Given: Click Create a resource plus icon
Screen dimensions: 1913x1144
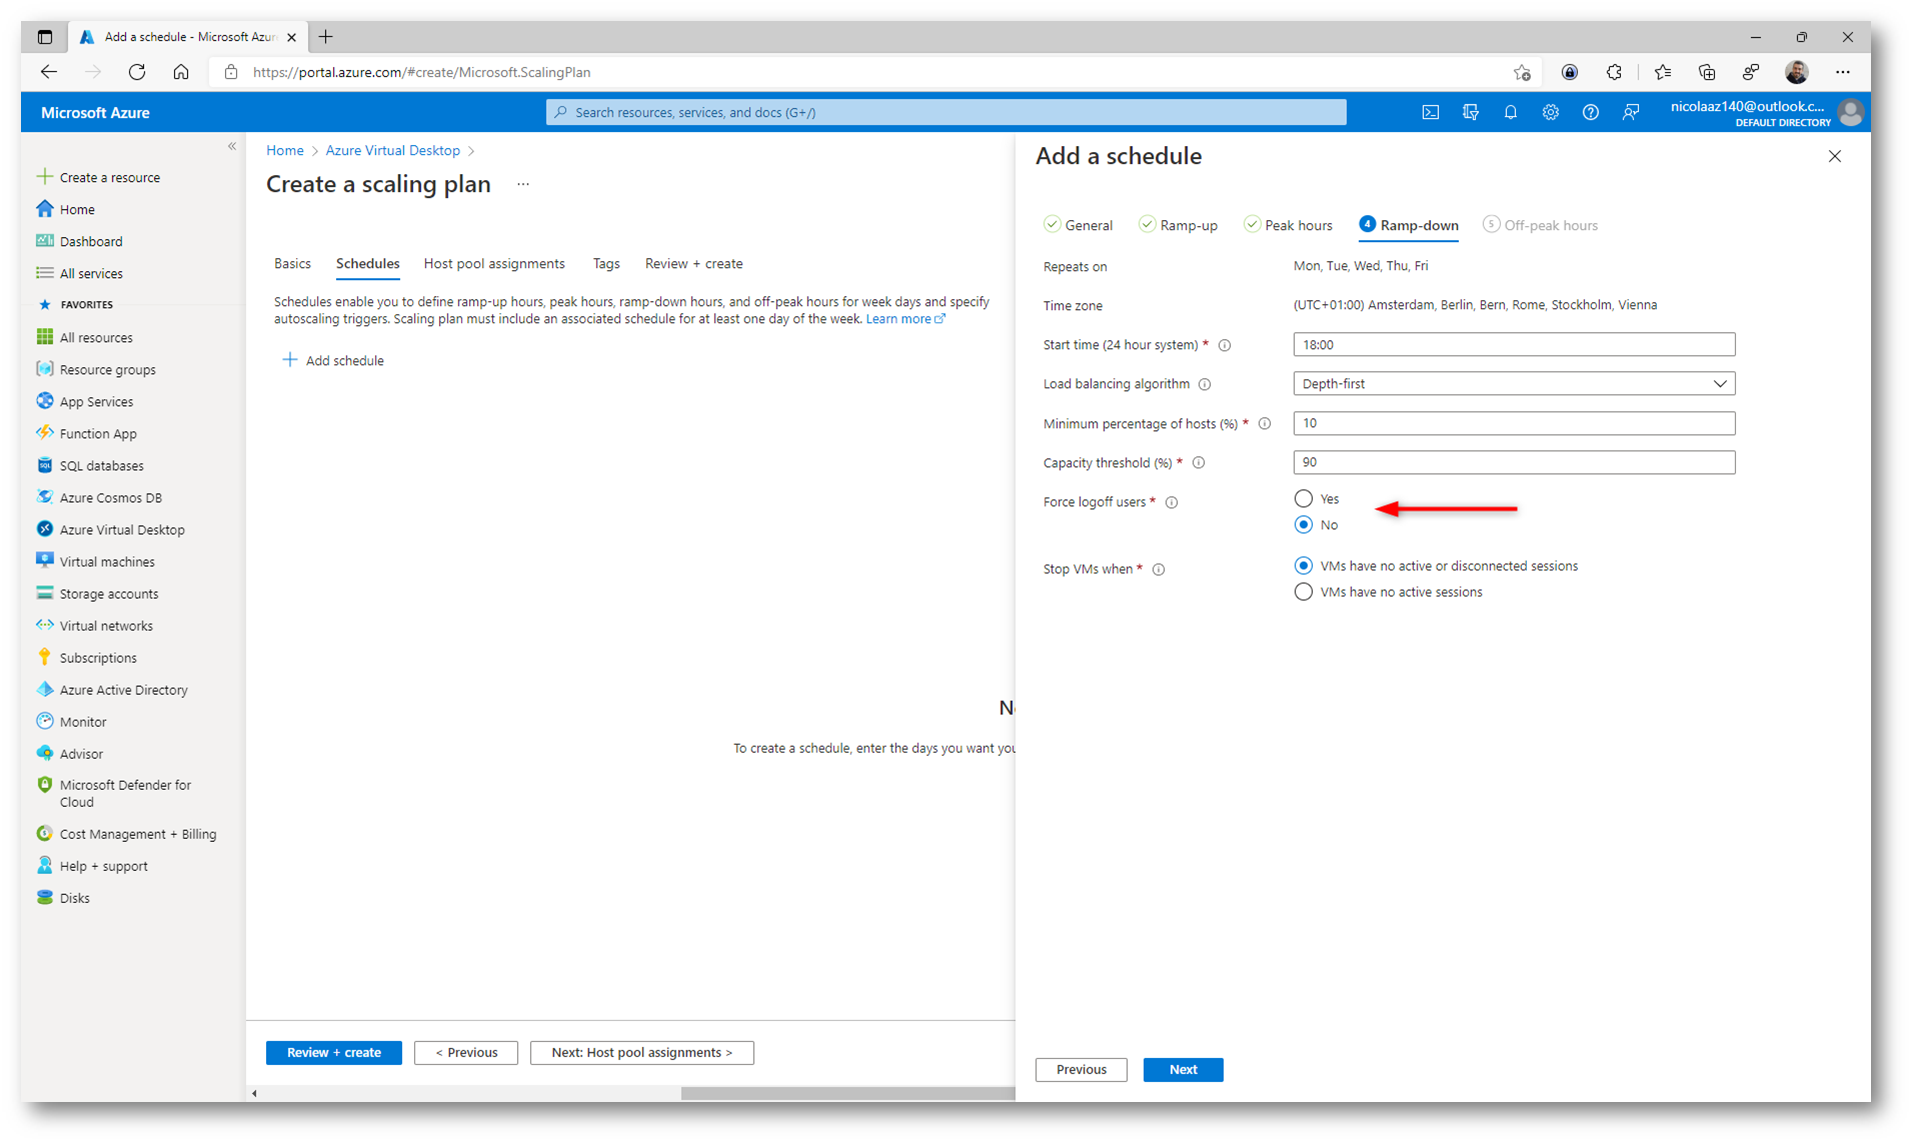Looking at the screenshot, I should click(x=44, y=177).
